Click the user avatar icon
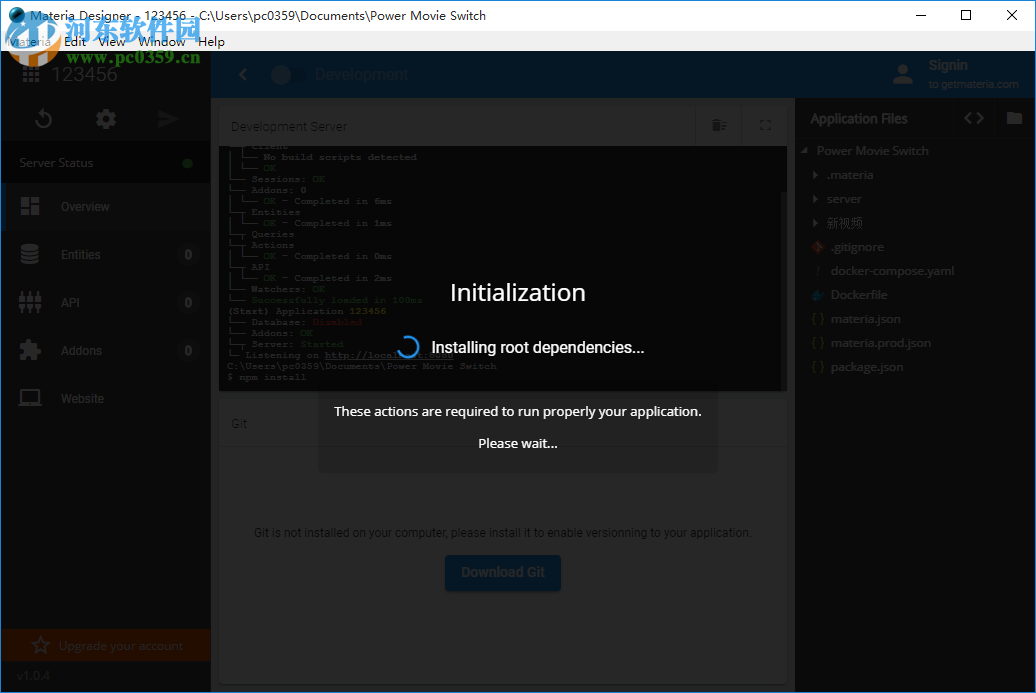This screenshot has width=1036, height=693. pos(903,74)
